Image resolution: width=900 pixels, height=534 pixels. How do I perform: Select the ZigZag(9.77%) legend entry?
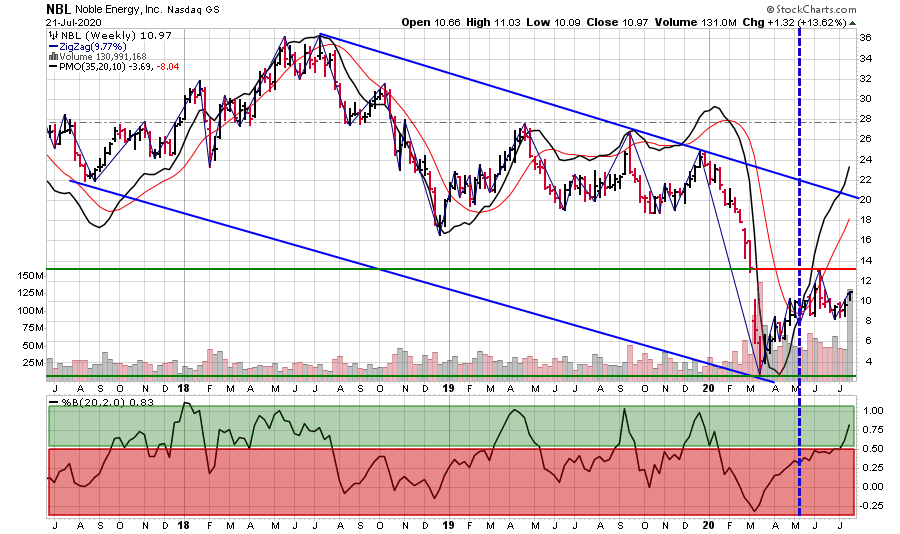pyautogui.click(x=88, y=47)
